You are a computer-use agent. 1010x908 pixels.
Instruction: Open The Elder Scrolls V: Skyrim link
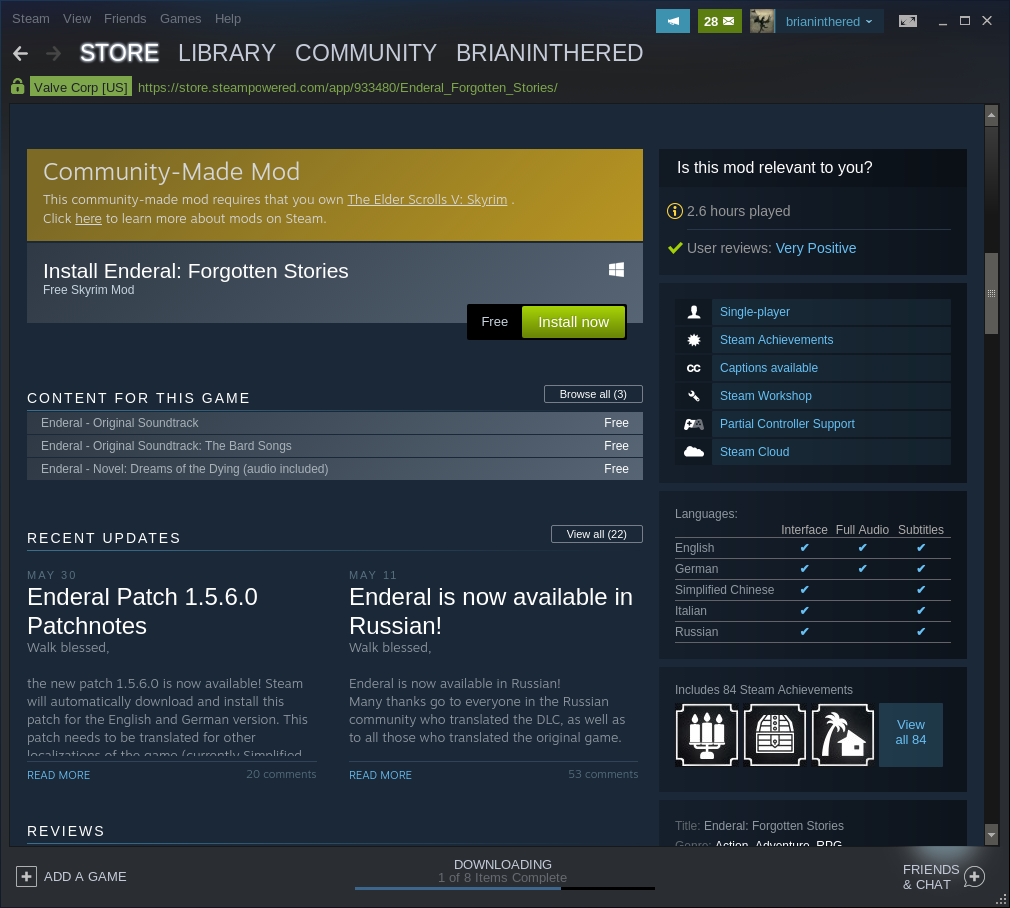[x=427, y=200]
